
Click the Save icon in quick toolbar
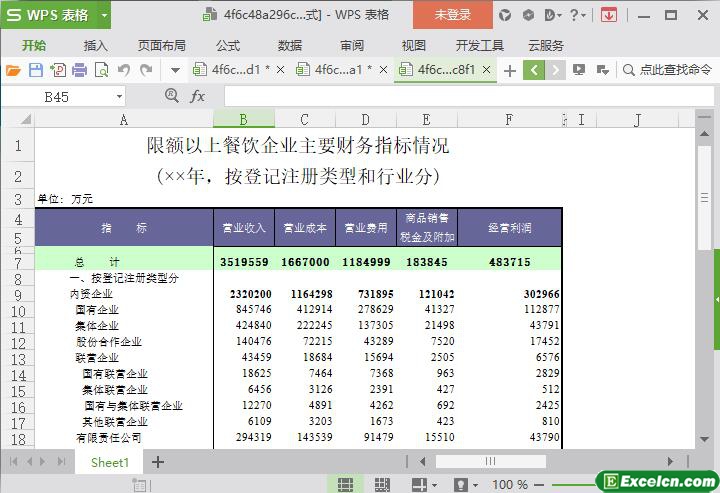point(35,70)
